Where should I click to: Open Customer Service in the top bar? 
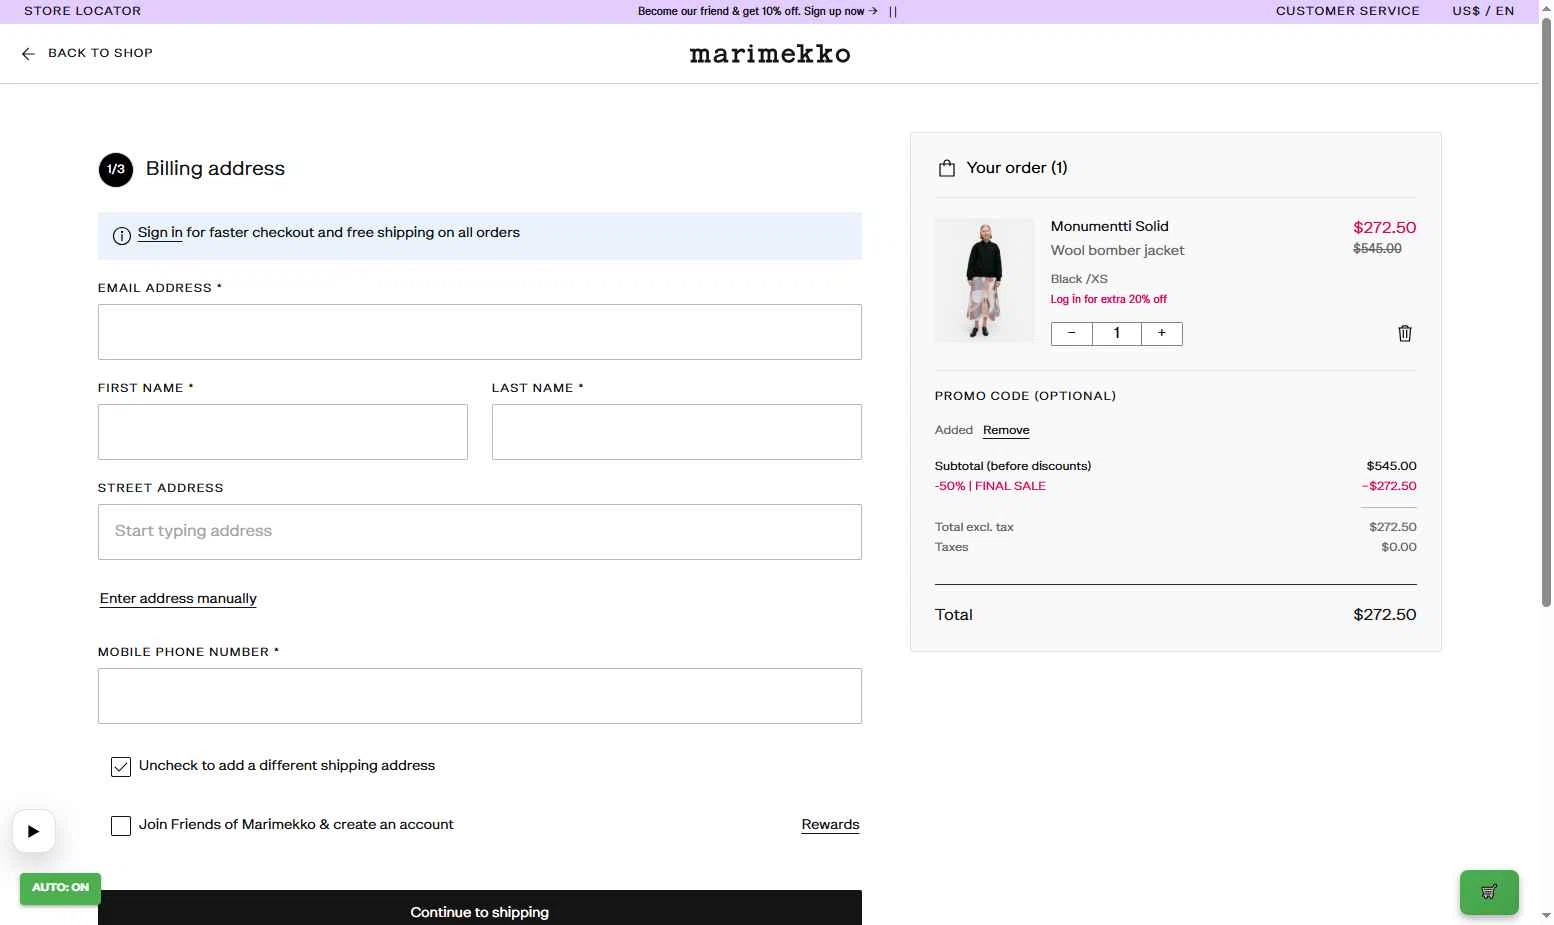pyautogui.click(x=1347, y=11)
